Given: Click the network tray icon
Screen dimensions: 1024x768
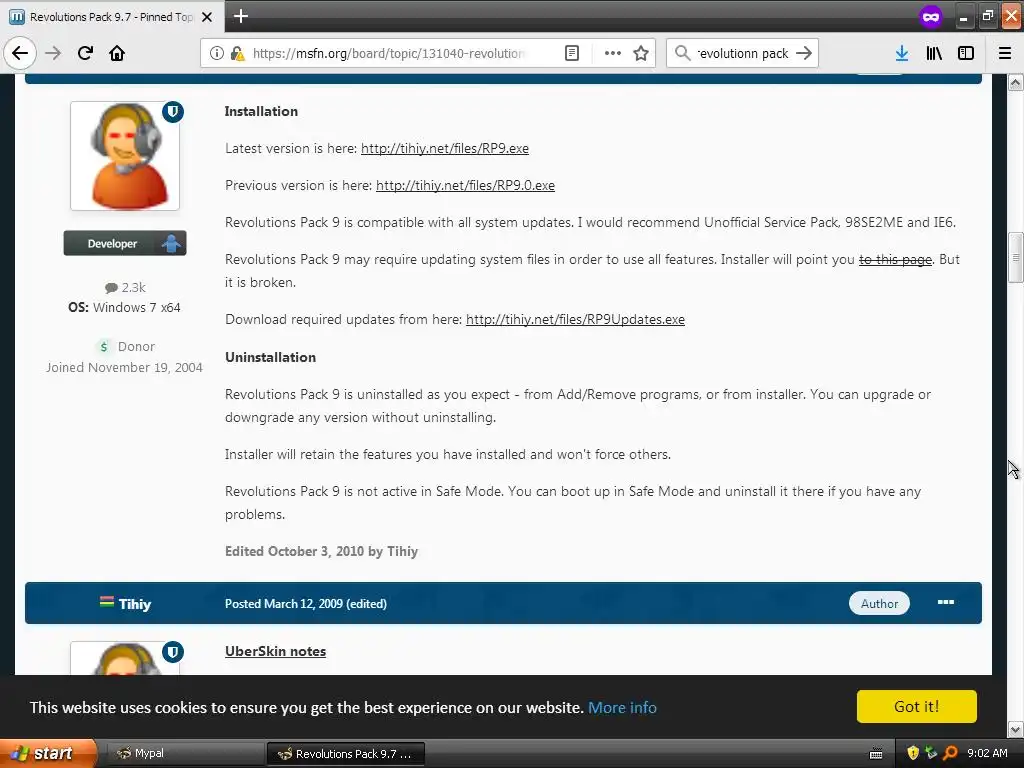Looking at the screenshot, I should (931, 753).
